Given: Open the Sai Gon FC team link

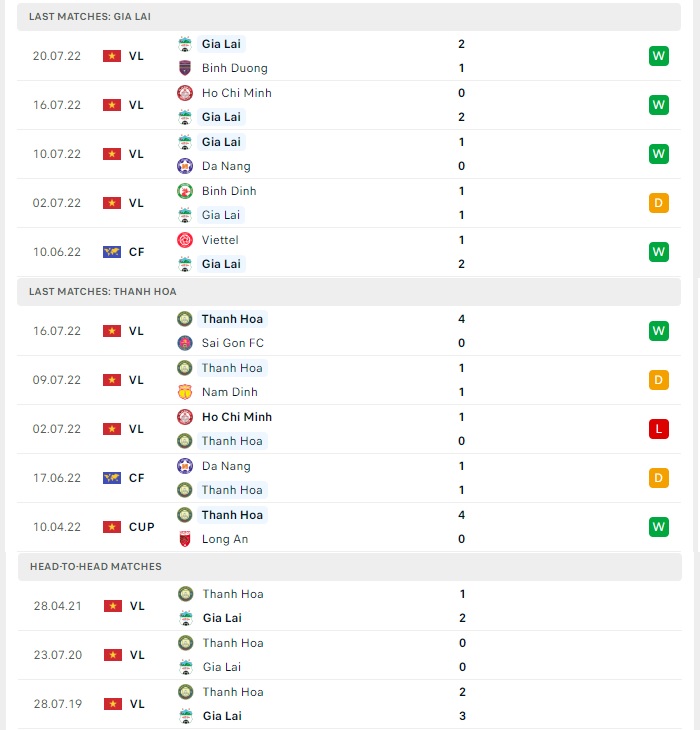Looking at the screenshot, I should pyautogui.click(x=233, y=343).
